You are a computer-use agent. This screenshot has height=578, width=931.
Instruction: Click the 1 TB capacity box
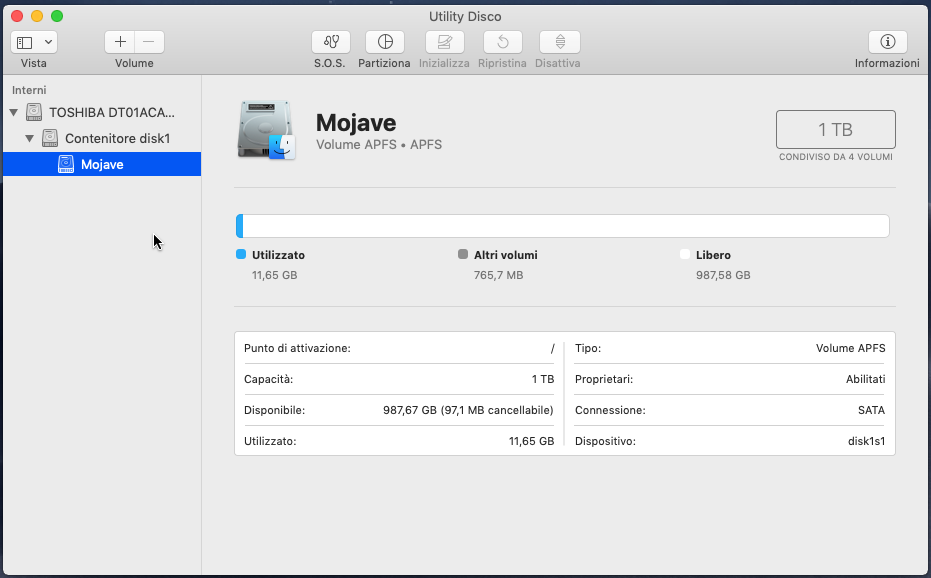coord(835,130)
